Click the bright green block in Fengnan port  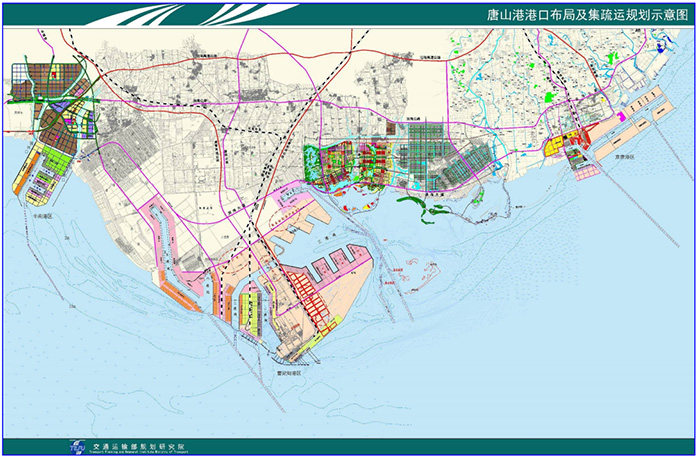[58, 160]
